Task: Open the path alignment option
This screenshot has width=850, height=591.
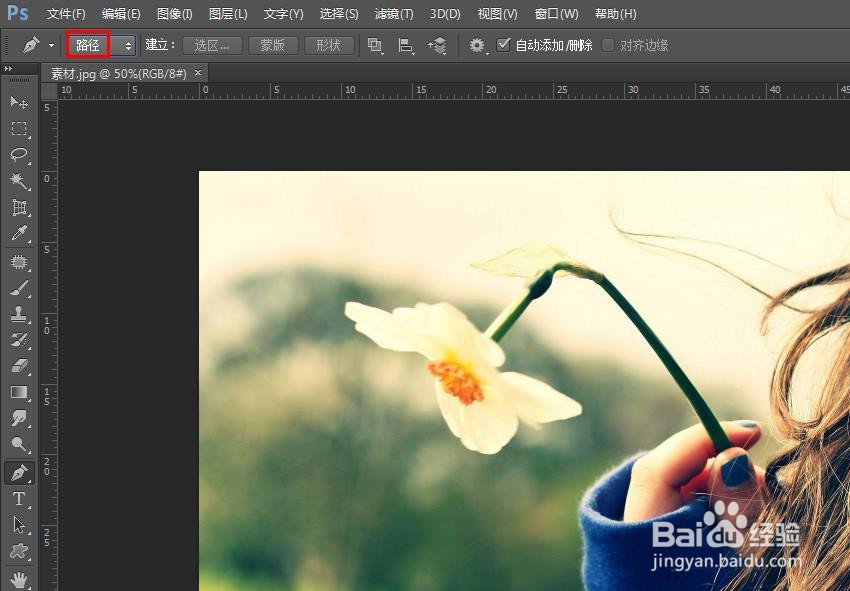Action: tap(405, 46)
